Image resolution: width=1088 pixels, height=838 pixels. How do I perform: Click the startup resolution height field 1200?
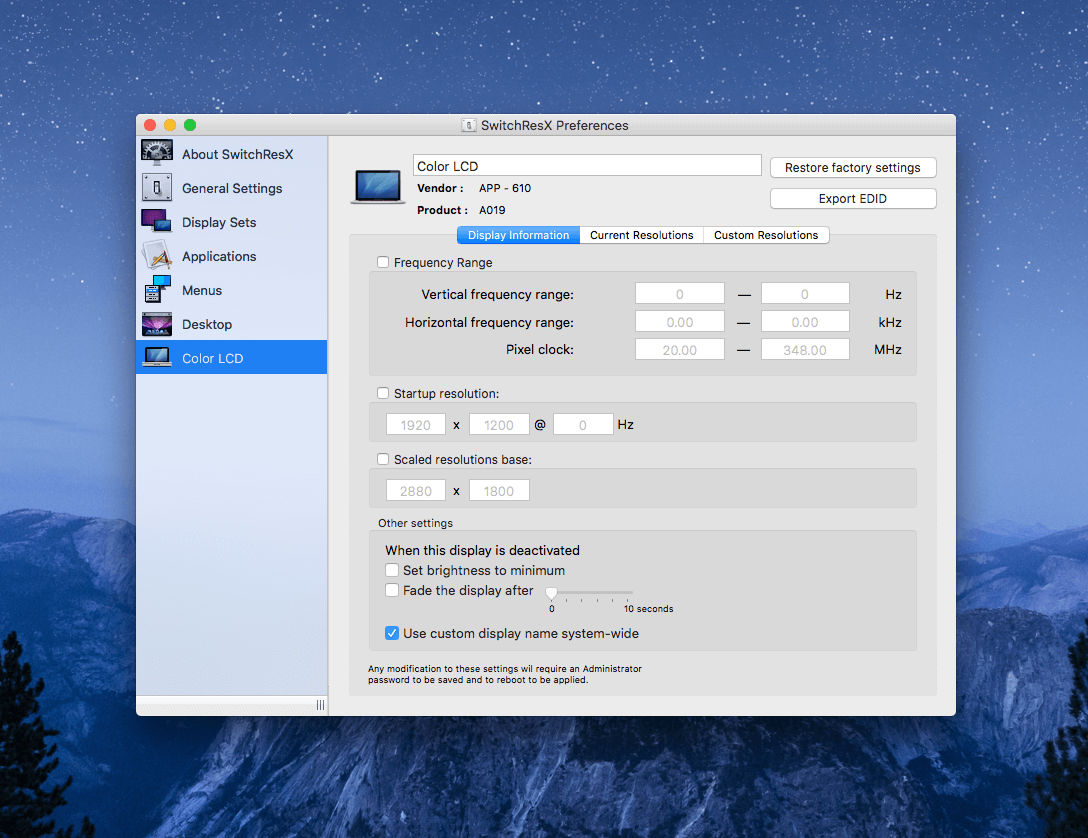(x=499, y=425)
